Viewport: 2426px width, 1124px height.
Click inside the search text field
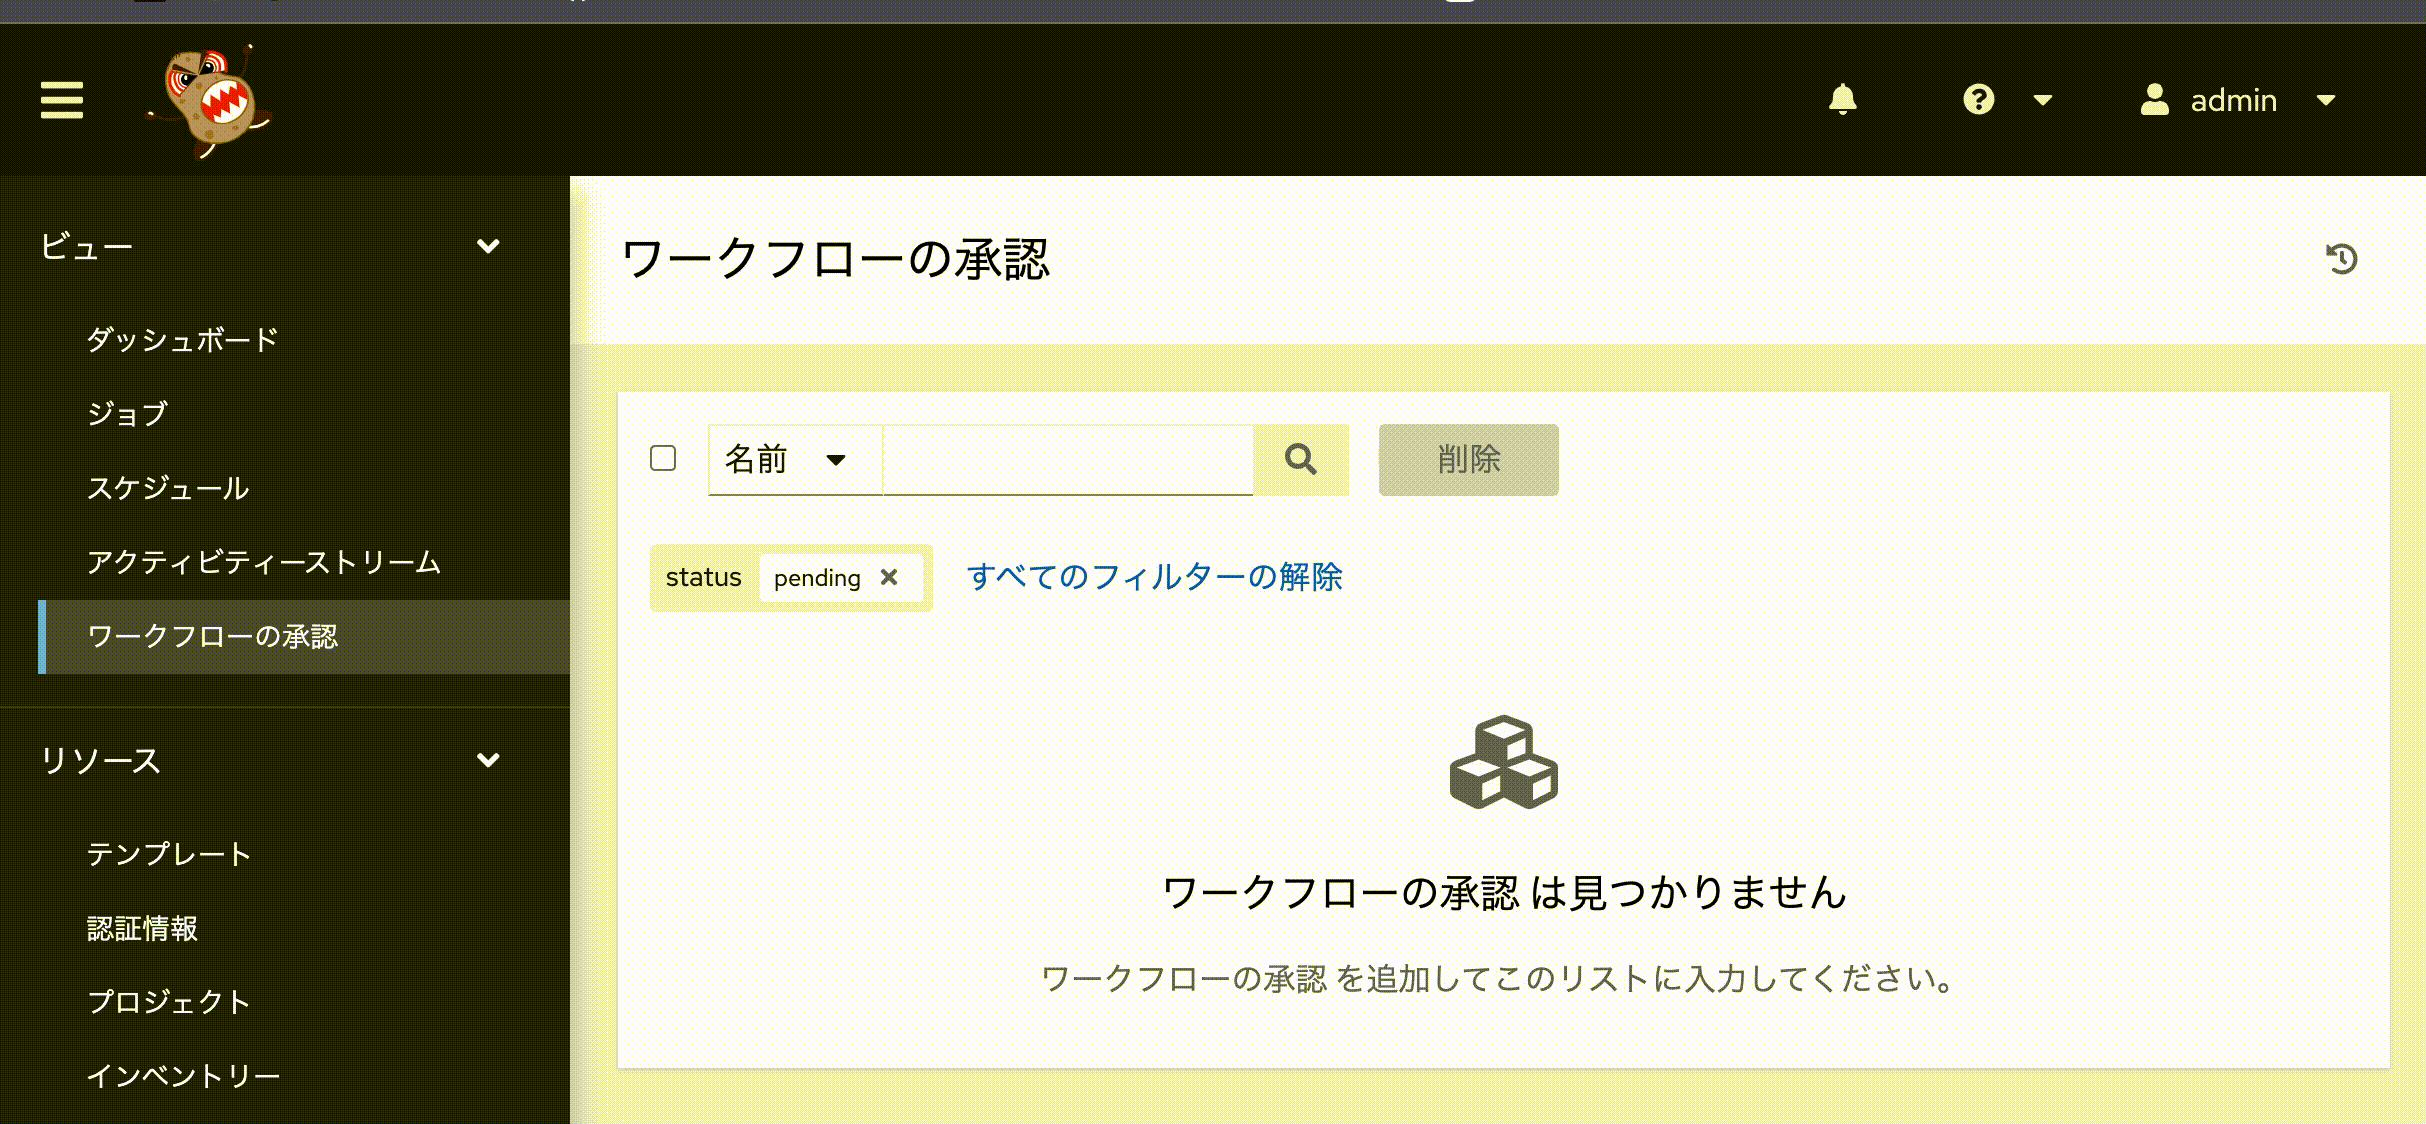tap(1065, 460)
